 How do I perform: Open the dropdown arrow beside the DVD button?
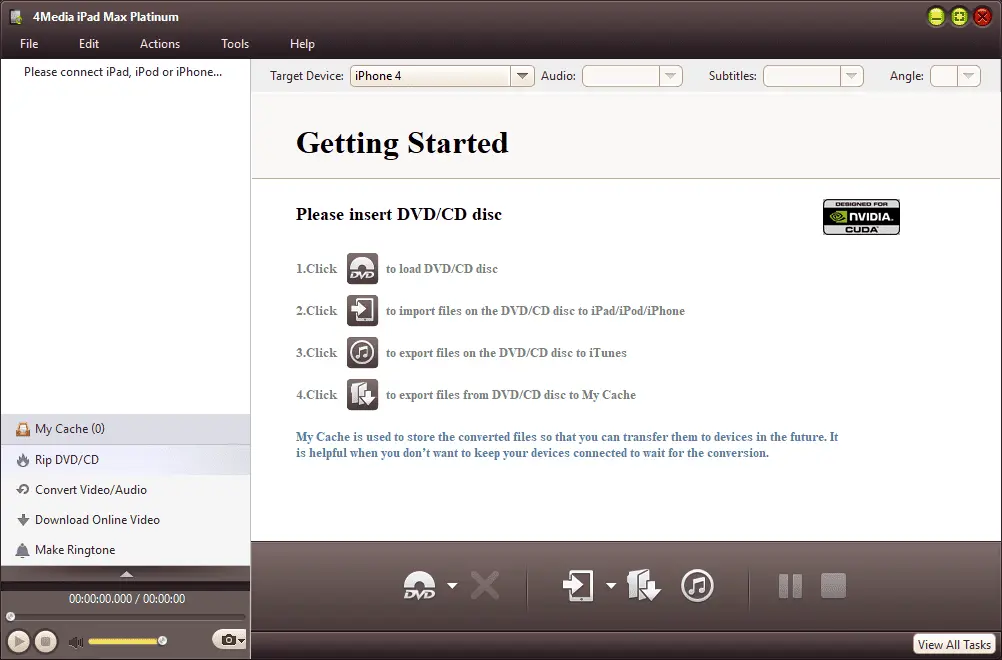(452, 585)
